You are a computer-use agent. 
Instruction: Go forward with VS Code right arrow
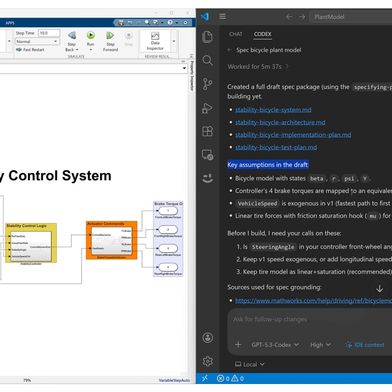pos(302,17)
